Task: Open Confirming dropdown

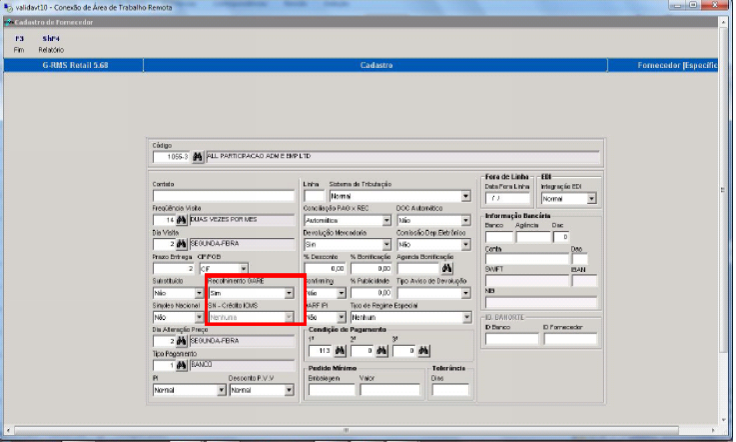Action: click(341, 293)
